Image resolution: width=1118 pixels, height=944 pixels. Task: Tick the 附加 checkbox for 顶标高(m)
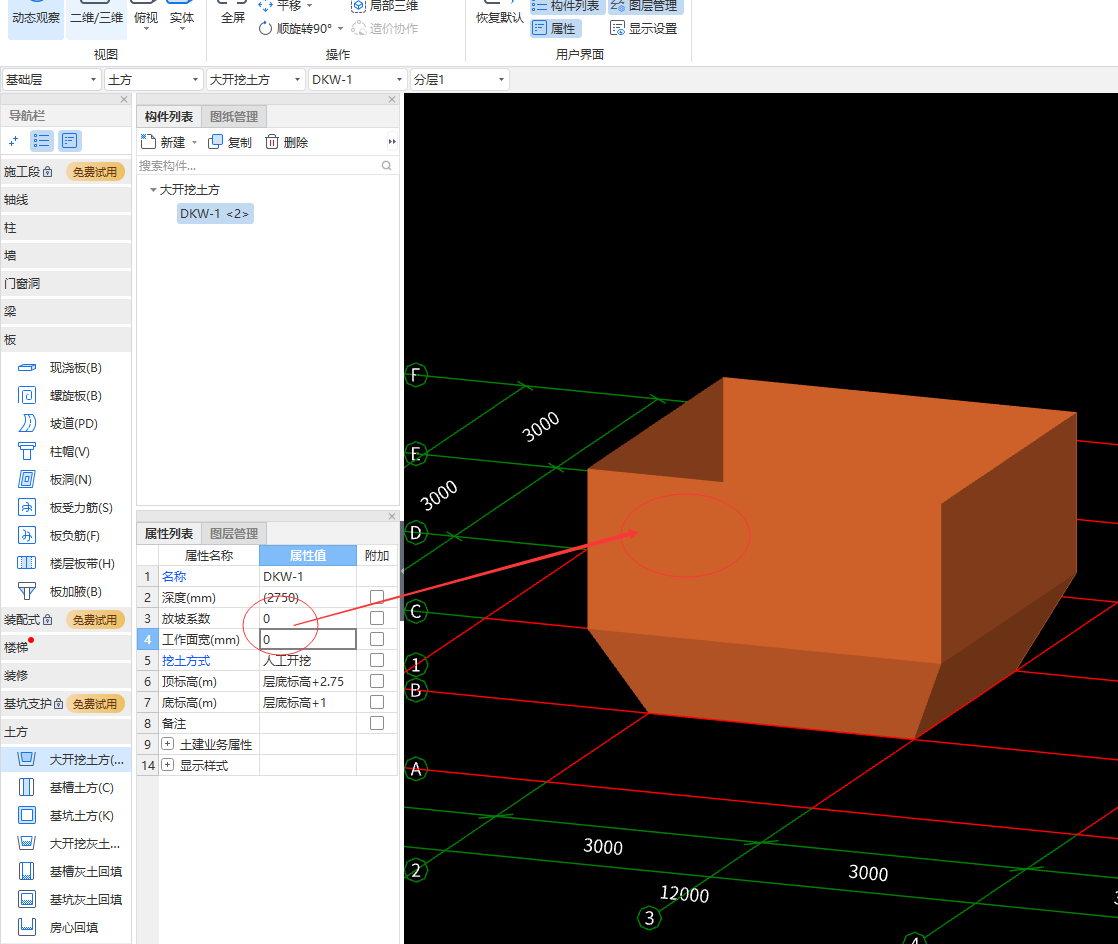(377, 681)
